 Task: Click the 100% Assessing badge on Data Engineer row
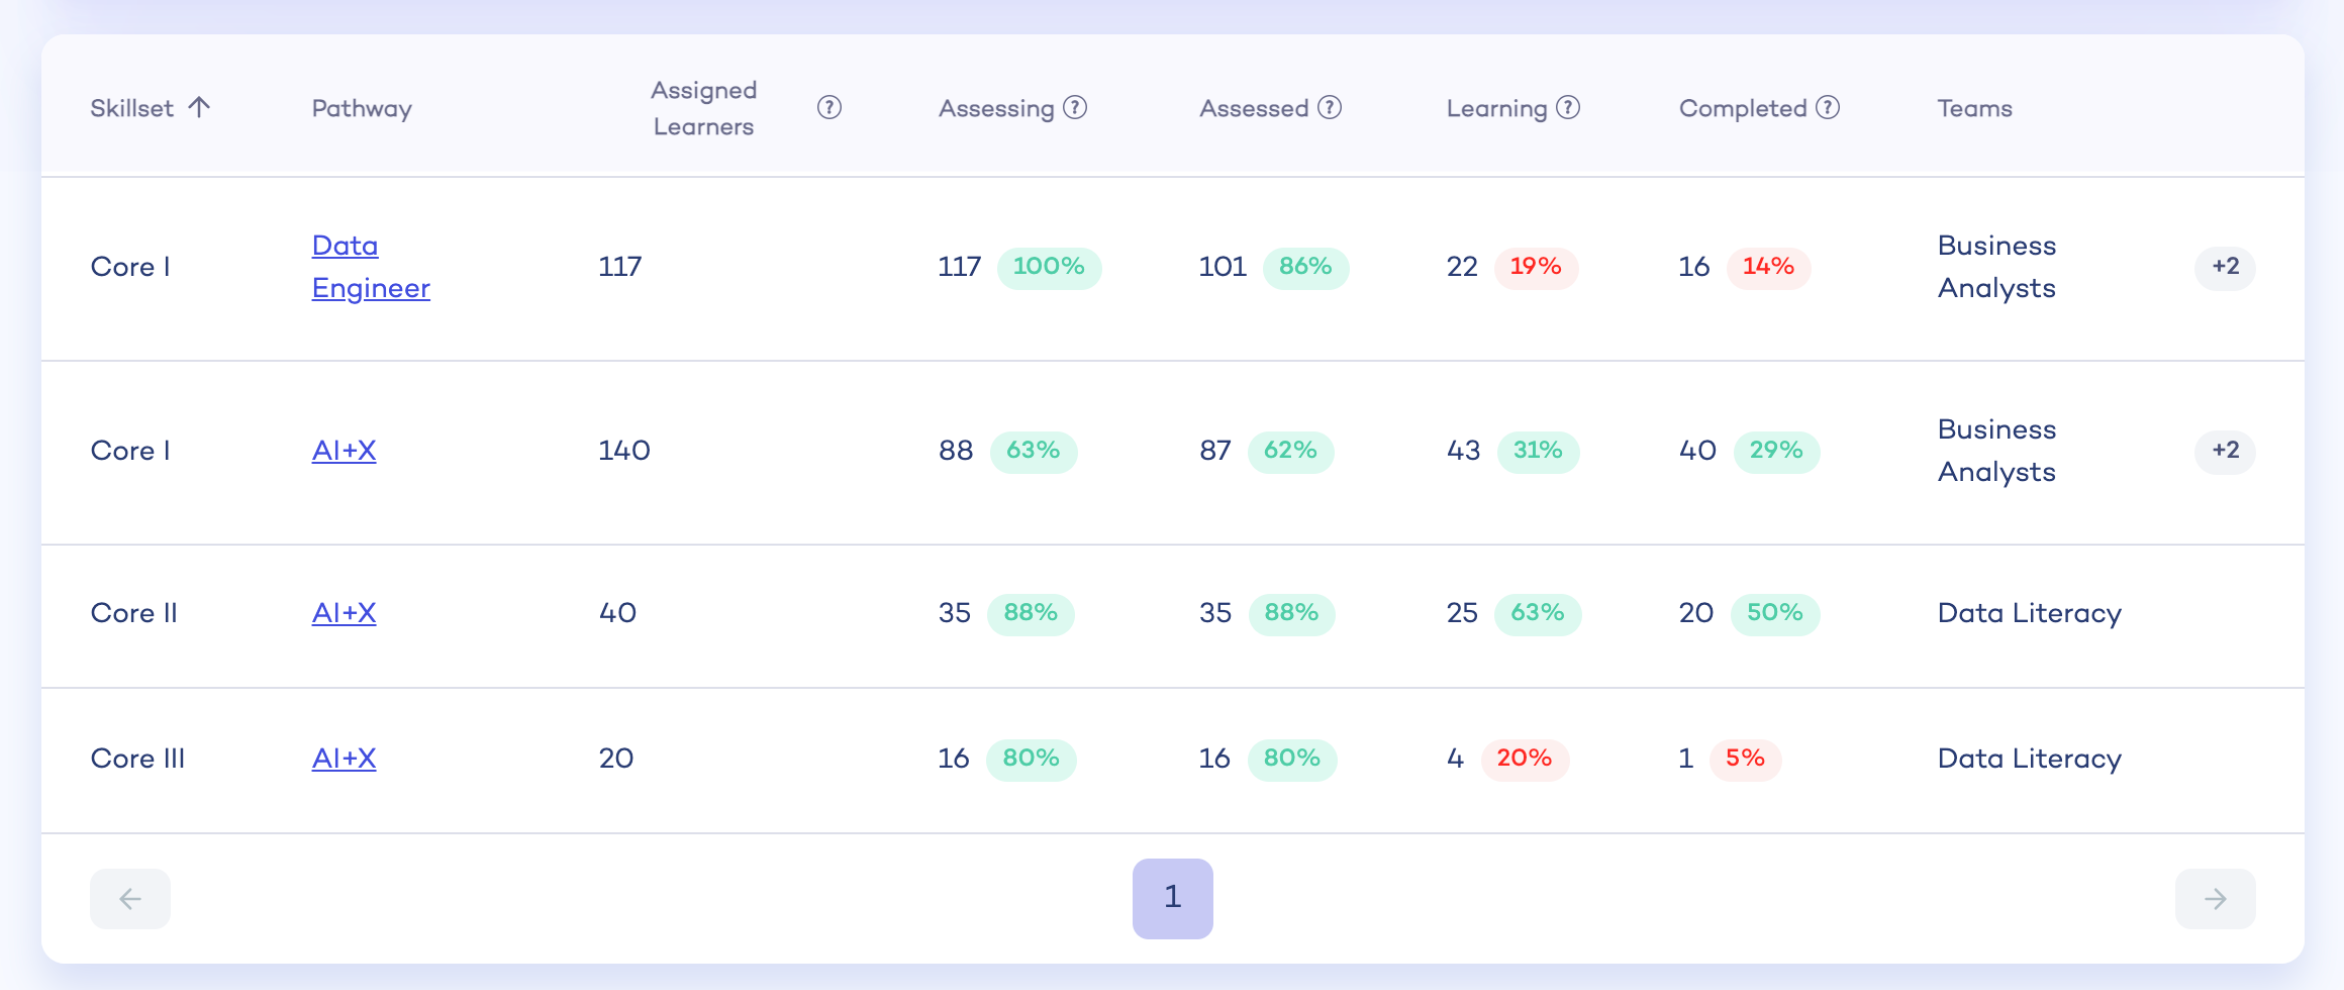pyautogui.click(x=1049, y=268)
